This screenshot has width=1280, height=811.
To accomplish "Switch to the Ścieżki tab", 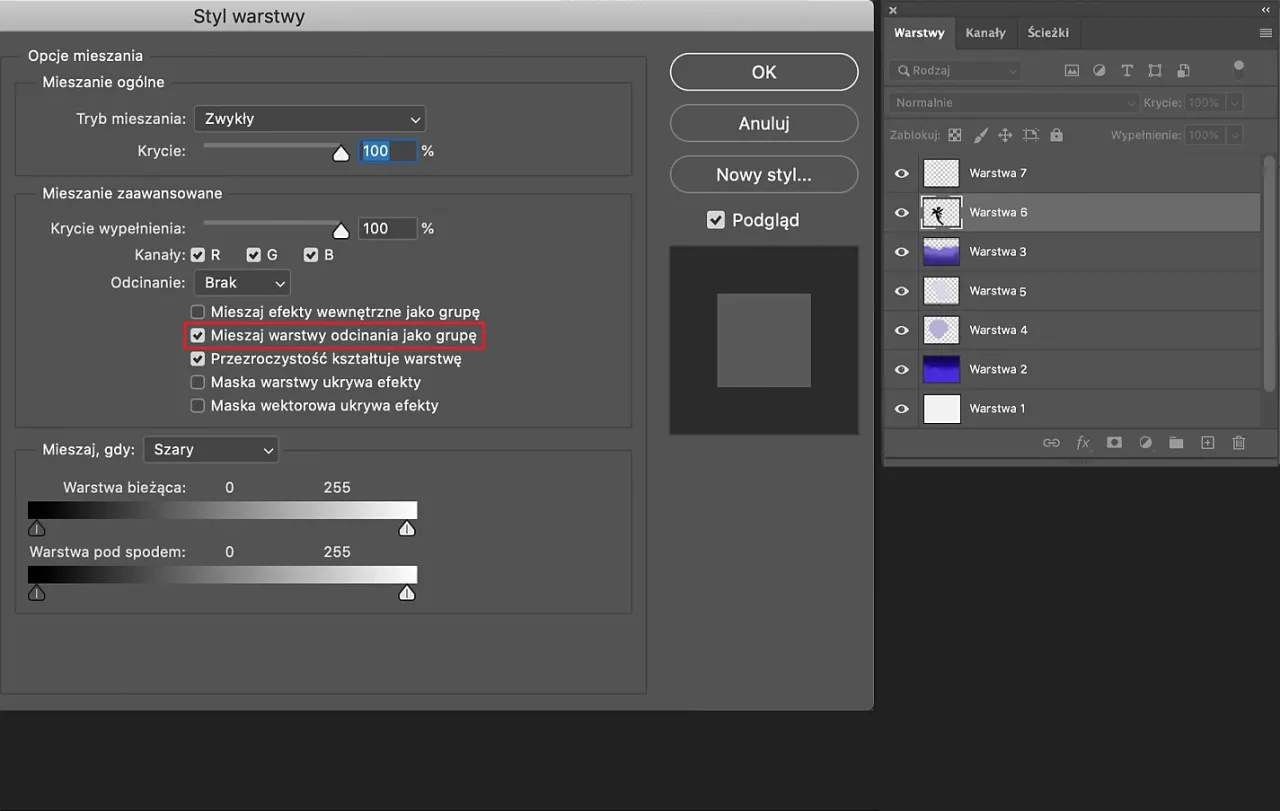I will coord(1049,32).
